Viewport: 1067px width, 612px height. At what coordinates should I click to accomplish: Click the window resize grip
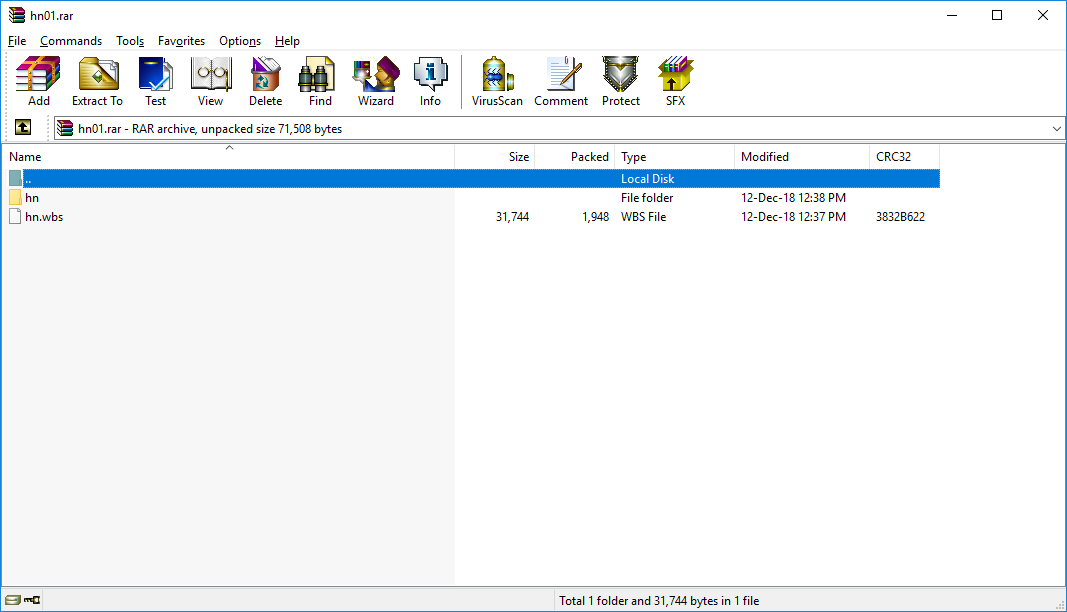pos(1060,605)
